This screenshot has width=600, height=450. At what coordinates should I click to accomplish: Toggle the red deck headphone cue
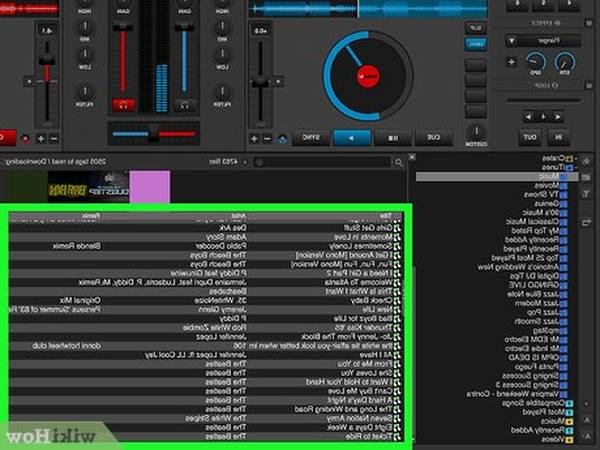[x=124, y=105]
